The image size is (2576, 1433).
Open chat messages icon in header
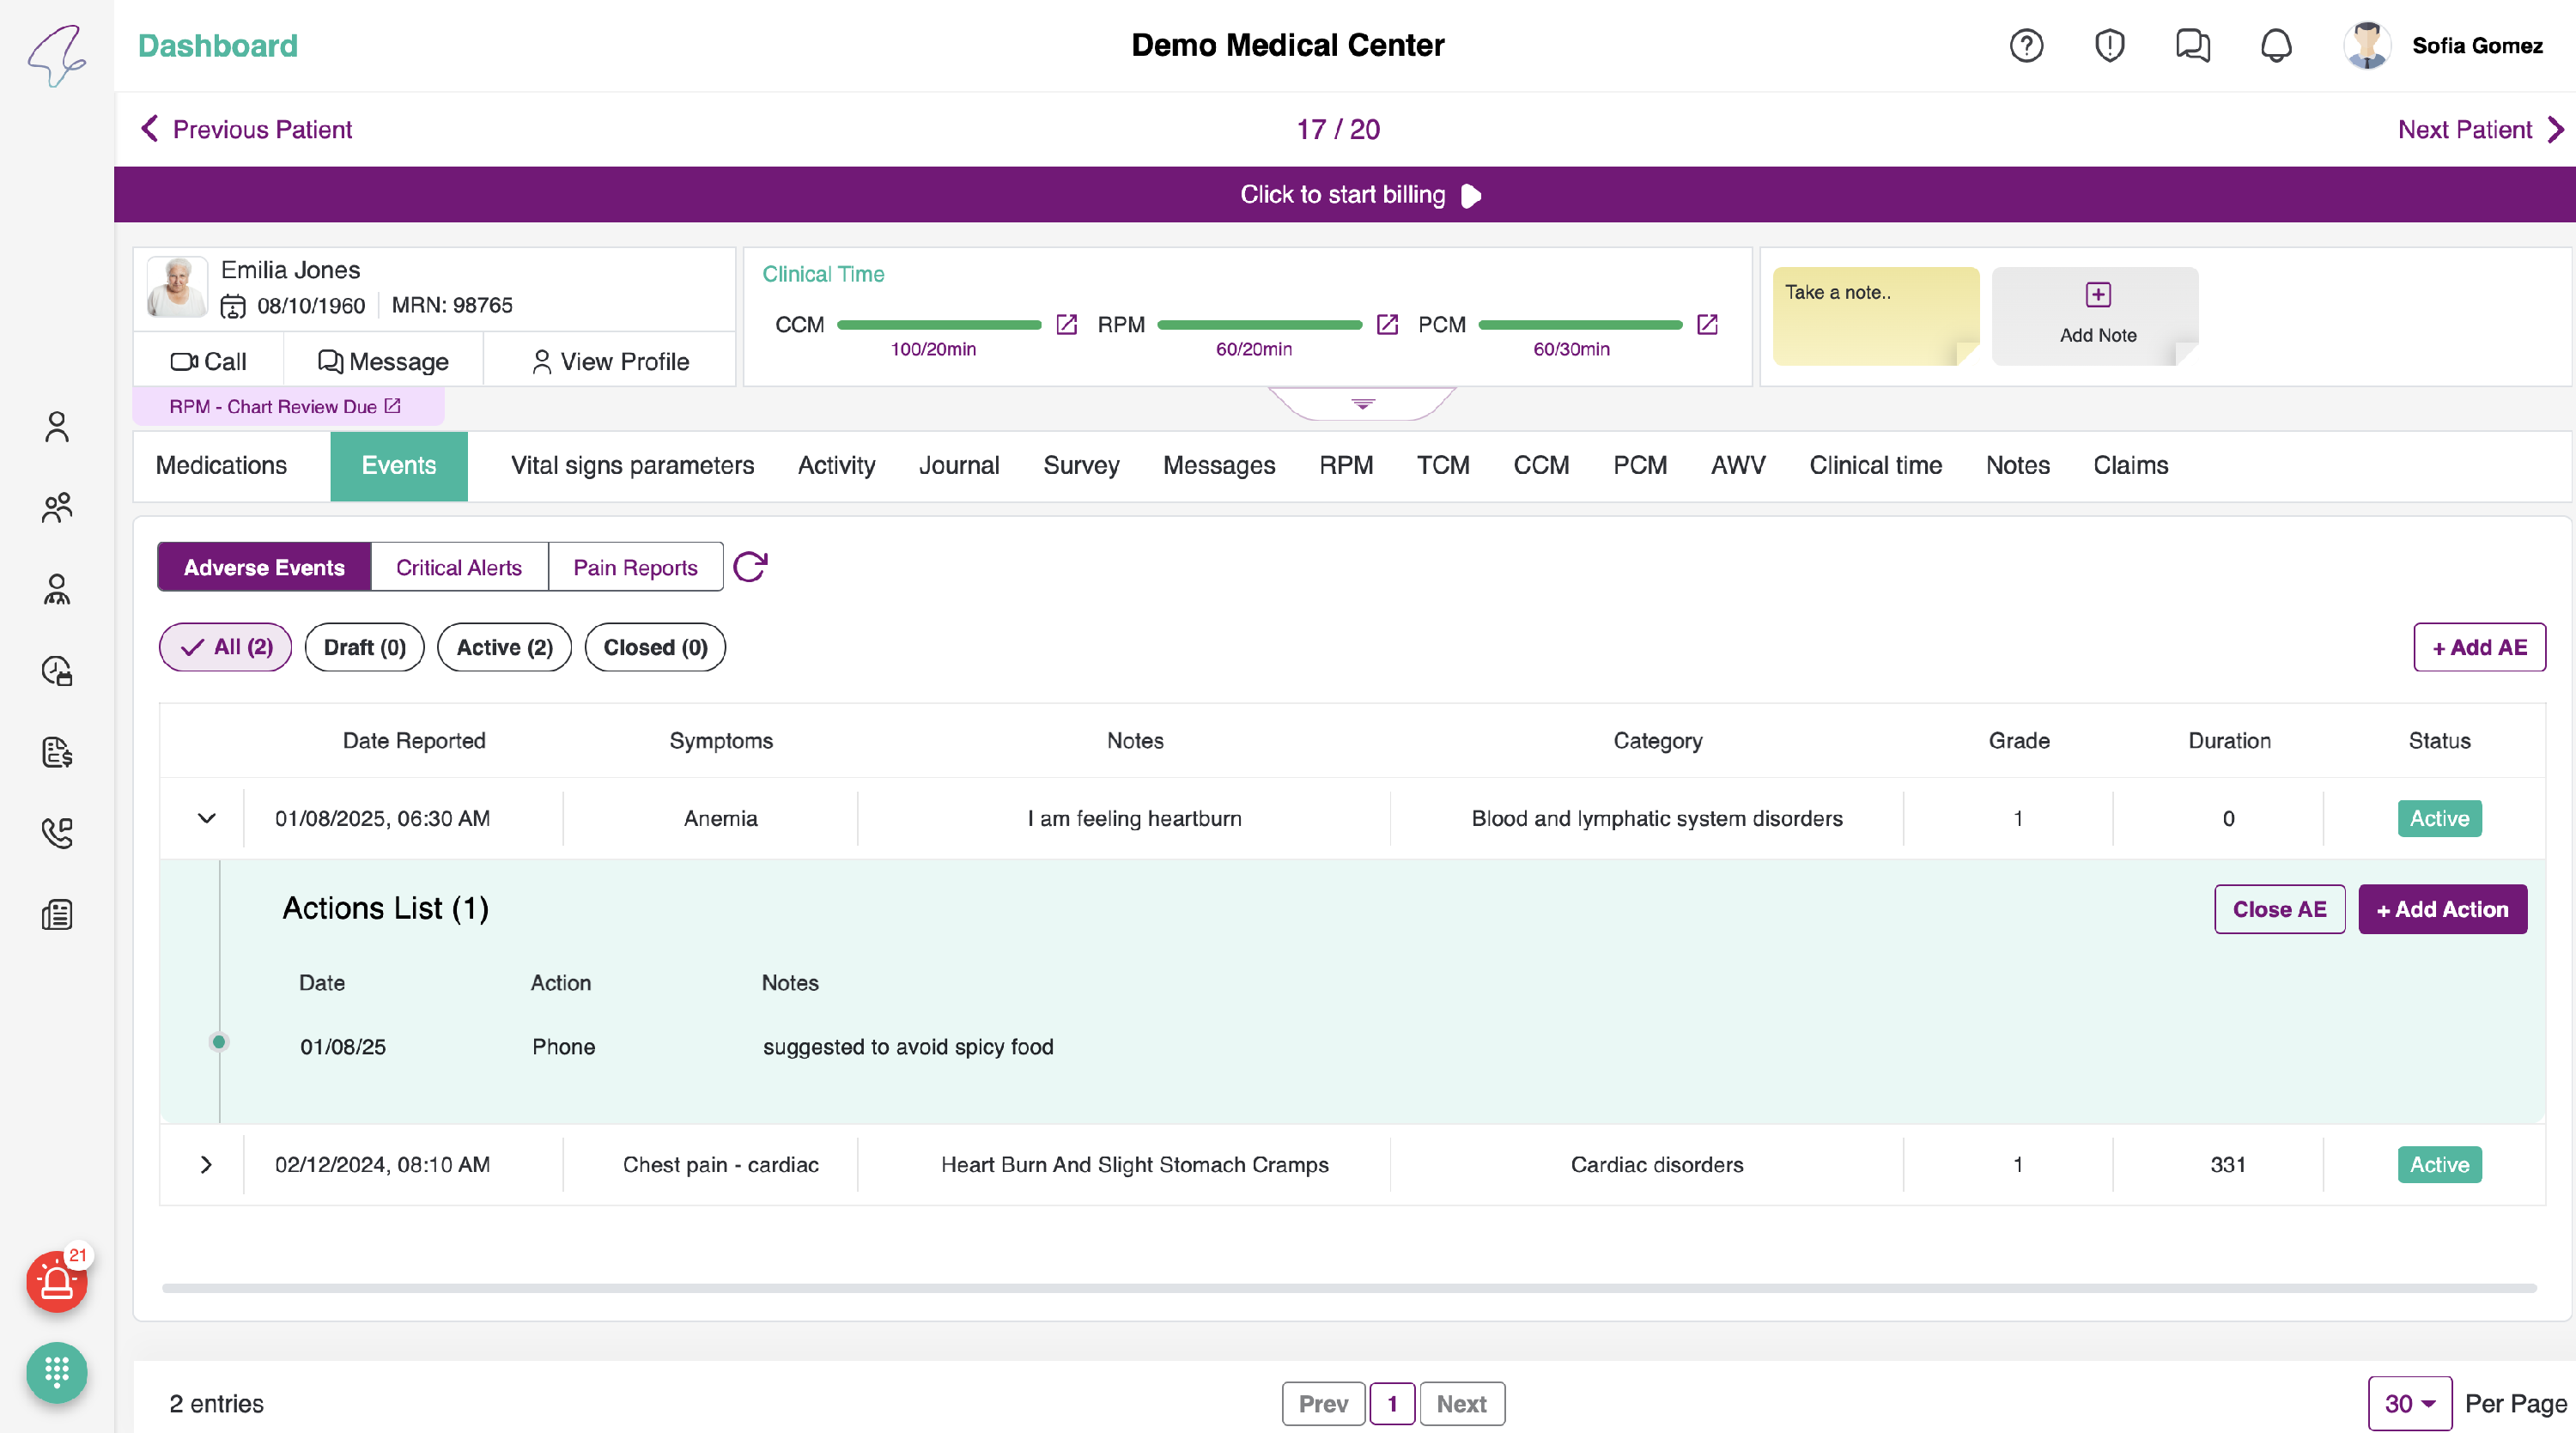(x=2192, y=45)
